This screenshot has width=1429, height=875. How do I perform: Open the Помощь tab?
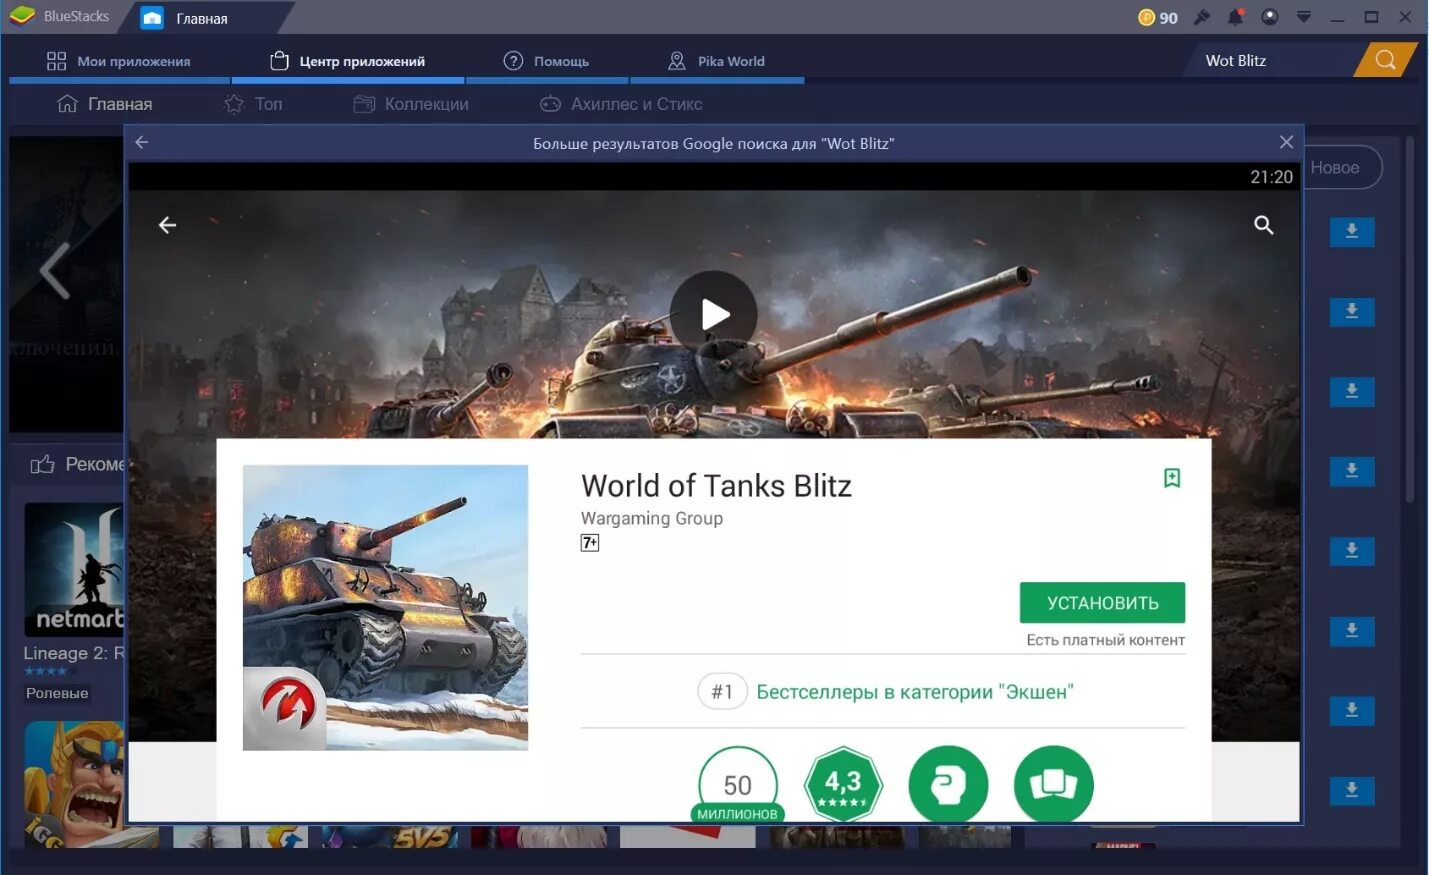[x=547, y=61]
